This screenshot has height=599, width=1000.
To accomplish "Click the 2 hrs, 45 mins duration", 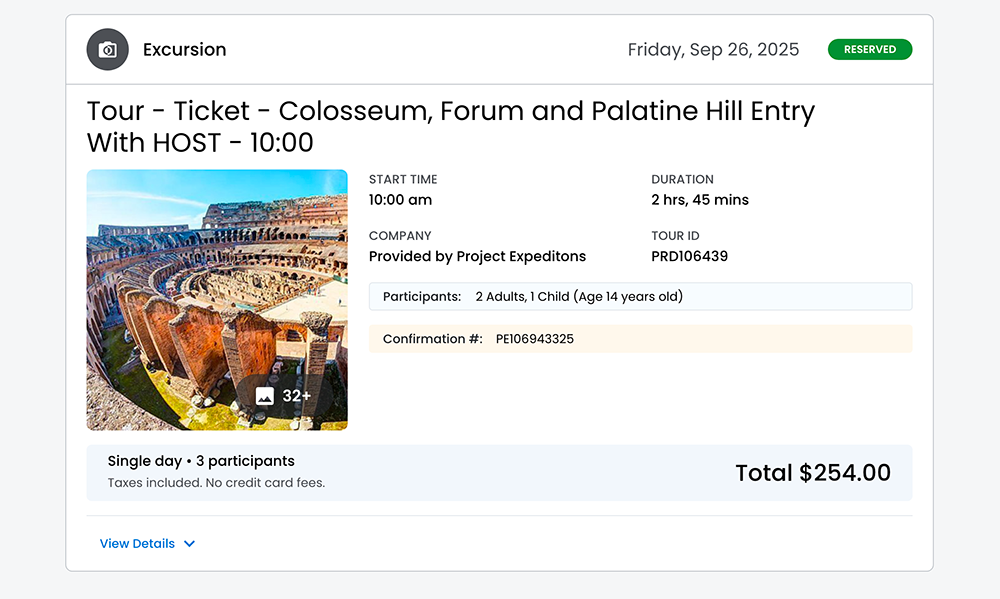I will [699, 200].
